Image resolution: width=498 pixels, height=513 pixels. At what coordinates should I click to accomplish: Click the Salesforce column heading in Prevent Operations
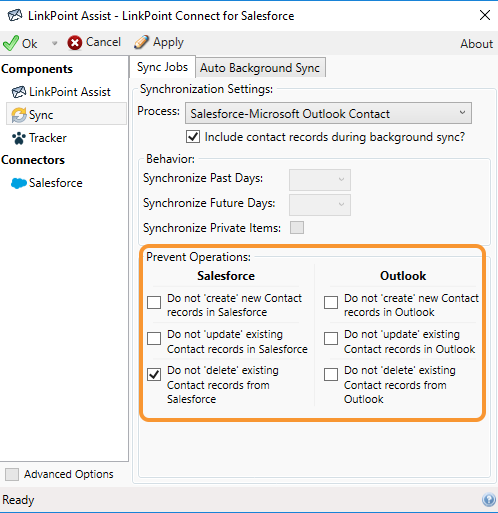(x=226, y=276)
